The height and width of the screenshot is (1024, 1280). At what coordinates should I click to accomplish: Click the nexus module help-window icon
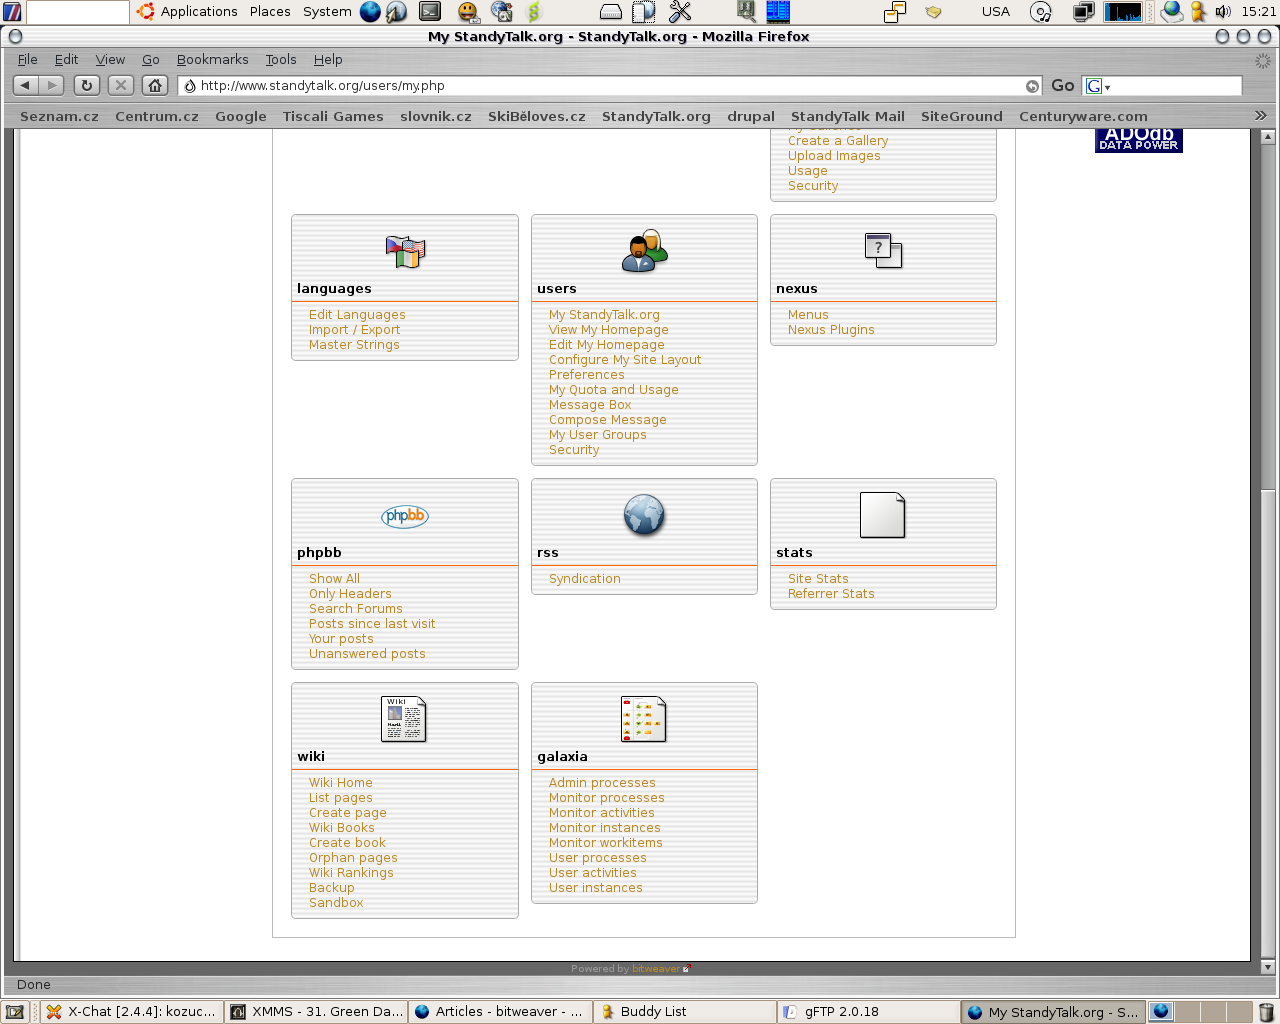pos(883,250)
